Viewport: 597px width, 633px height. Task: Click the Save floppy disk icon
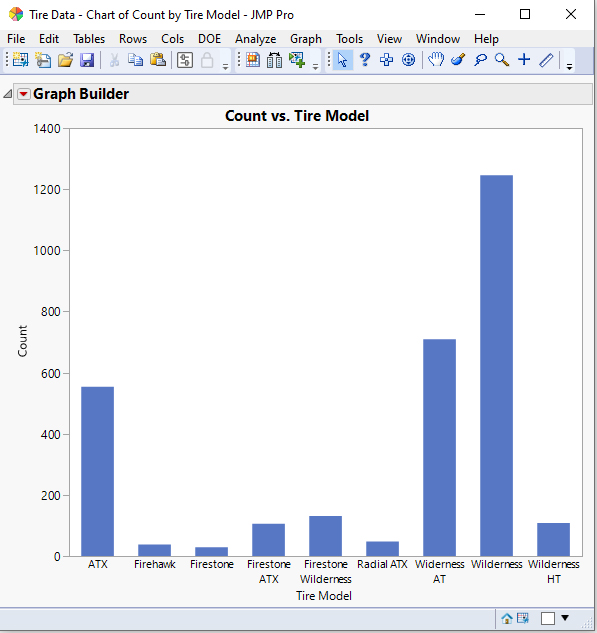coord(87,60)
